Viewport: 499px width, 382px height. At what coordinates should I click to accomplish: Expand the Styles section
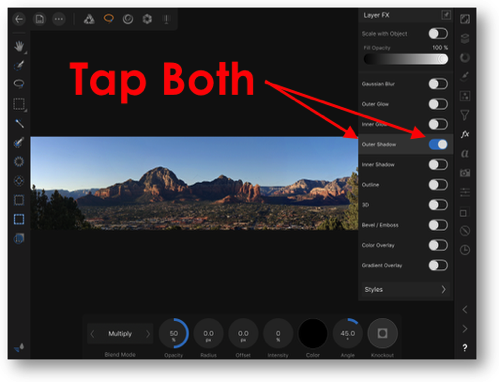[x=406, y=289]
